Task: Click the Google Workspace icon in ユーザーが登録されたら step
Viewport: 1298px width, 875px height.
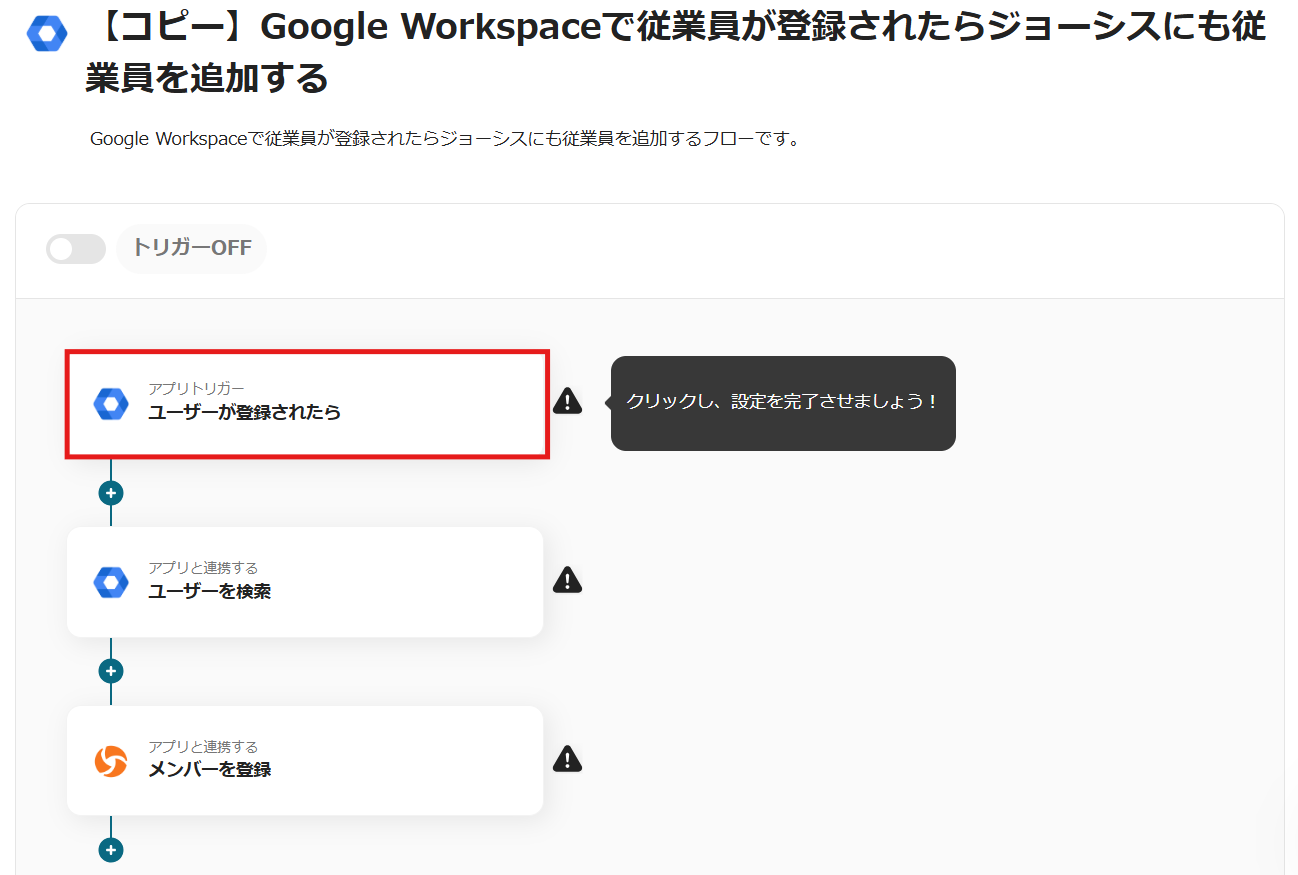Action: tap(111, 404)
